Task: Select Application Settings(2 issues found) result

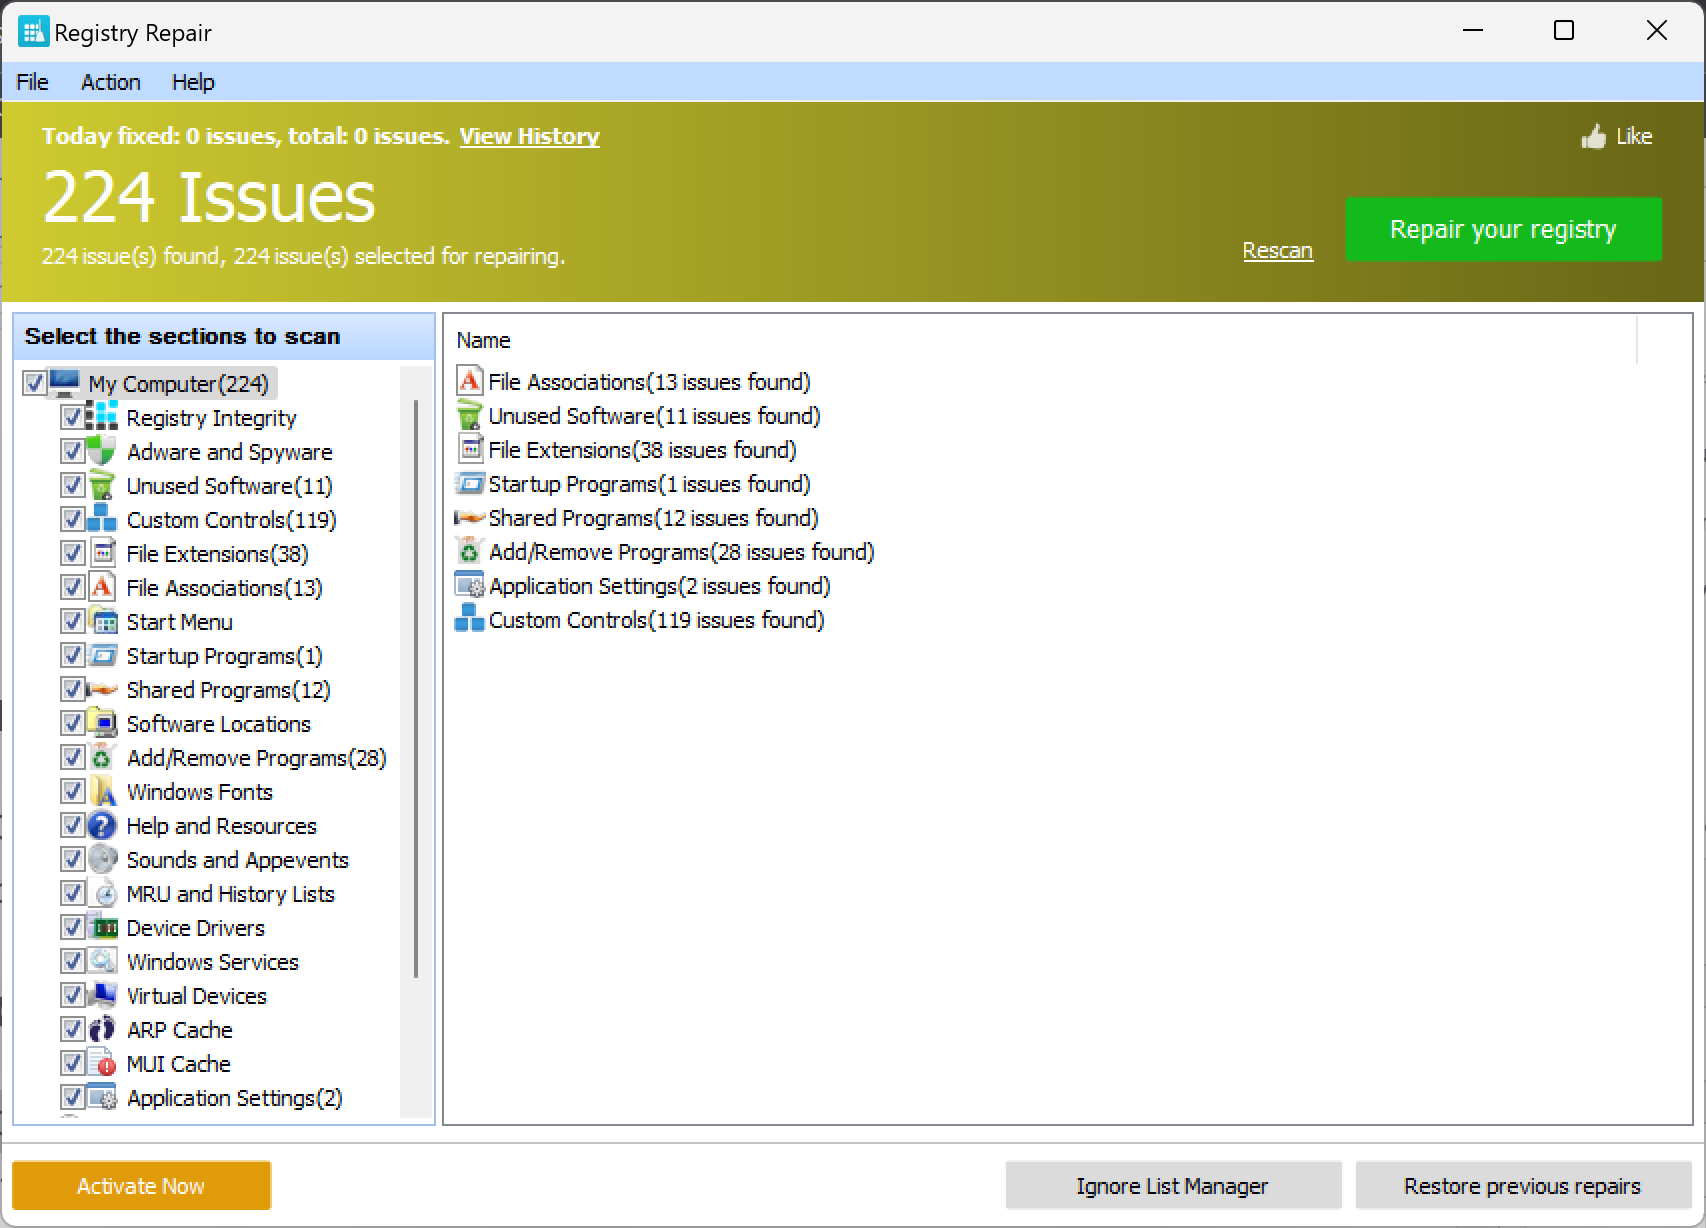Action: [x=659, y=586]
